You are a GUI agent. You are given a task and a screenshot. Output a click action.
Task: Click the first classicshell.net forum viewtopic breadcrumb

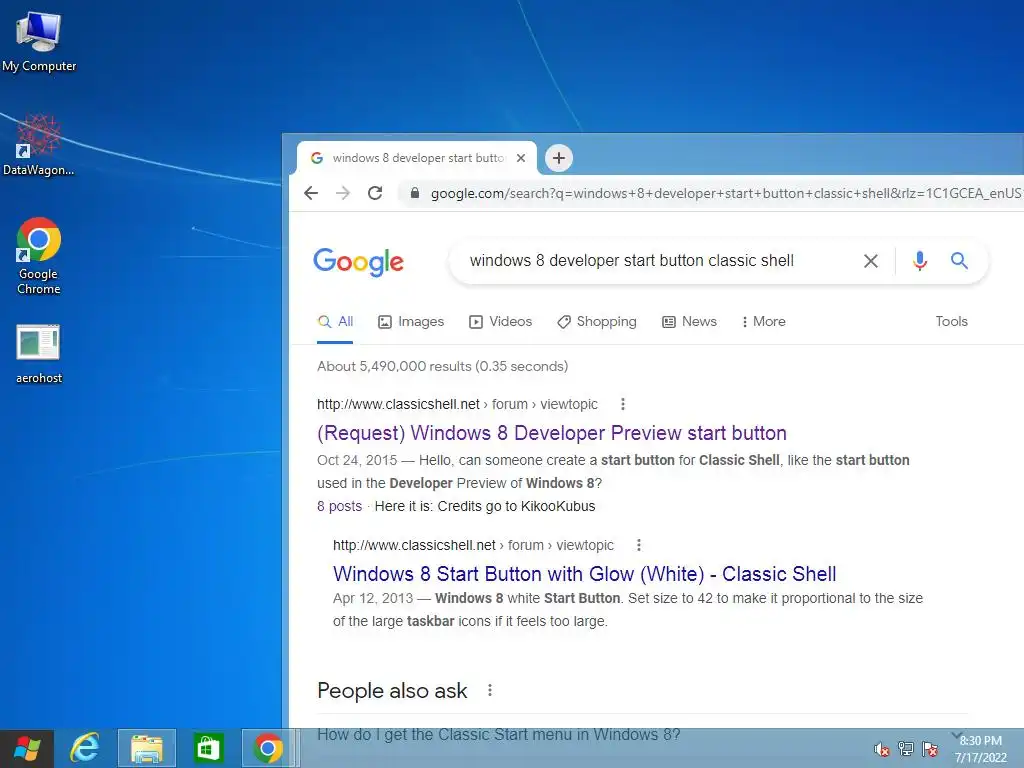[456, 404]
